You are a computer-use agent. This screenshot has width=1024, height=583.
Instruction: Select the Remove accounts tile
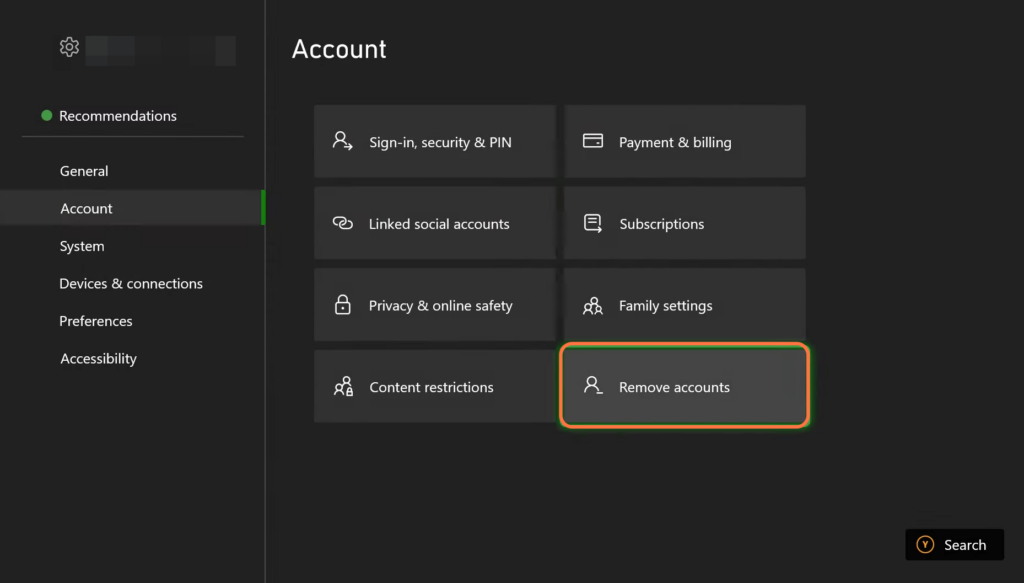point(685,386)
